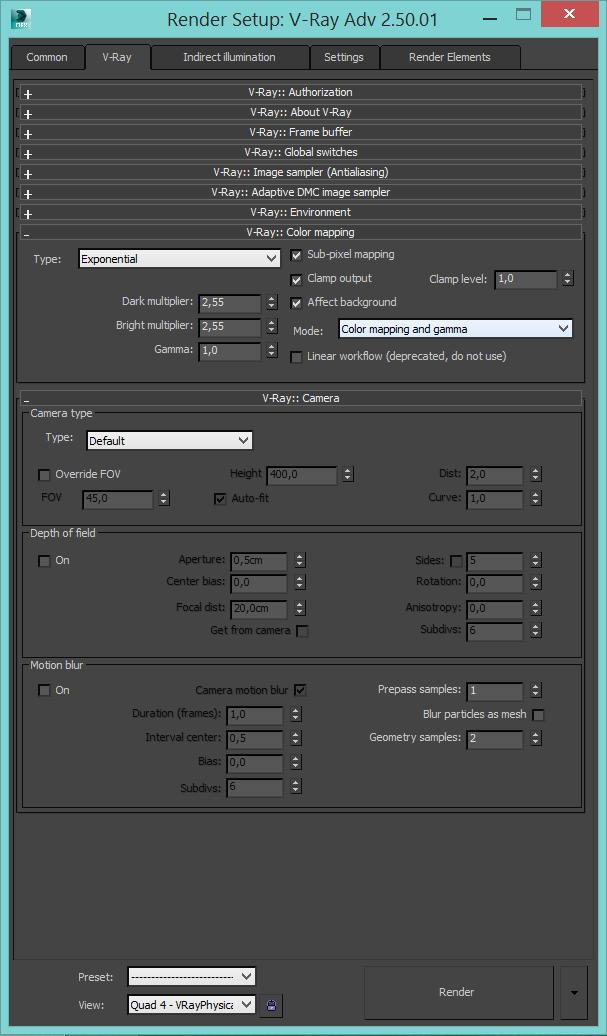Edit the Focal dist value field
Screen dimensions: 607x1036
[x=258, y=607]
